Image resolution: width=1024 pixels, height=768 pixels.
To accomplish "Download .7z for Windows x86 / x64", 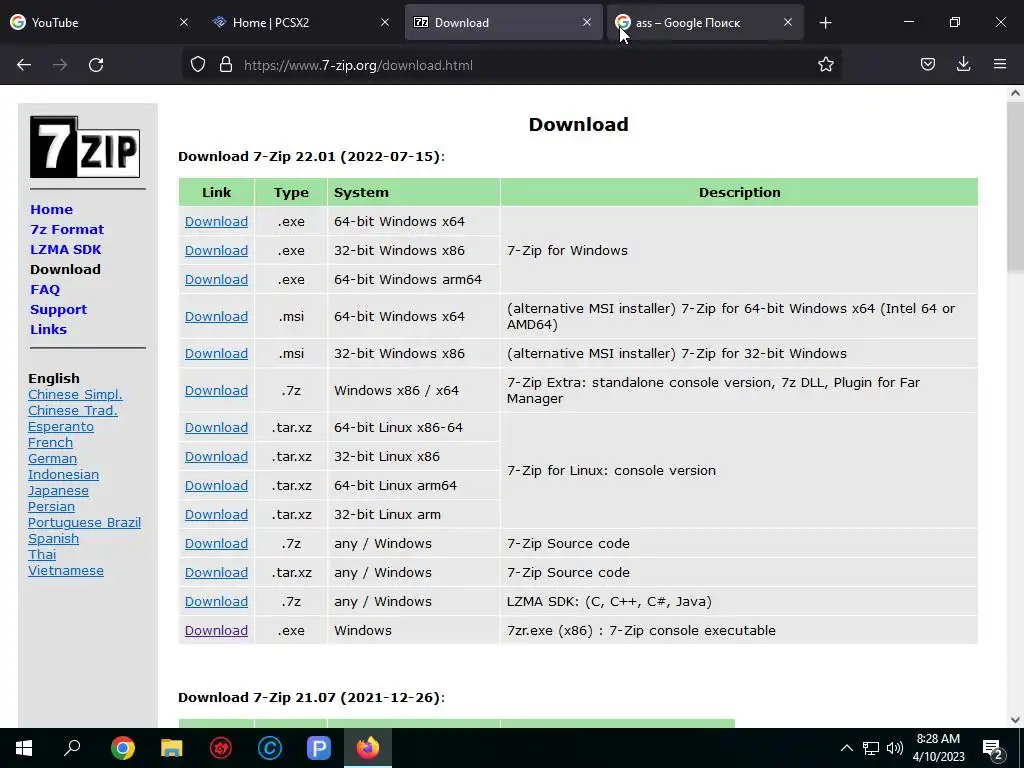I will click(216, 391).
